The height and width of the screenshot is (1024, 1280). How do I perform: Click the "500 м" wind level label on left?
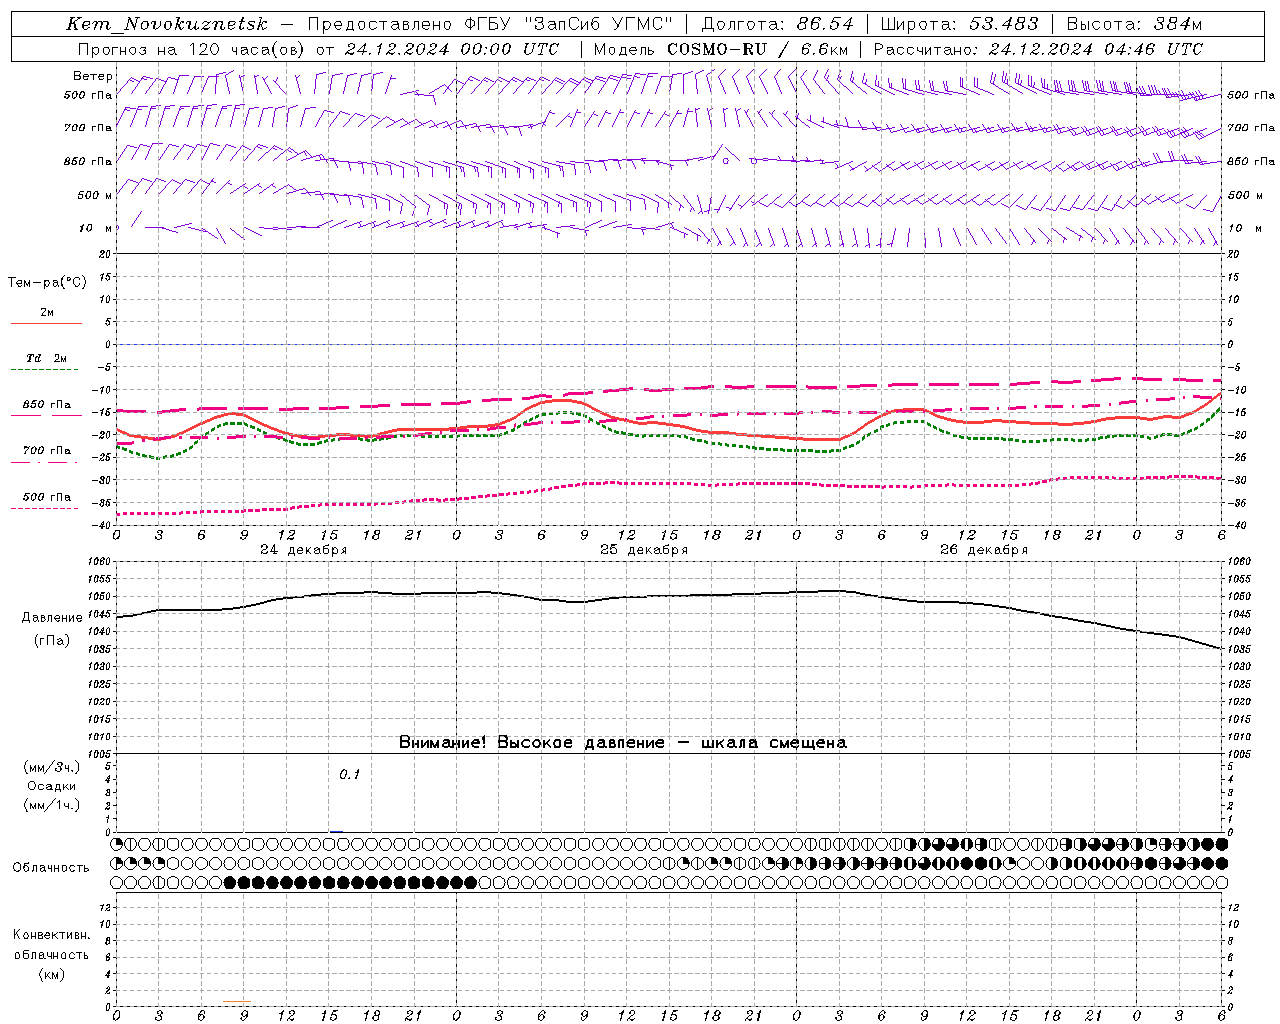tap(95, 195)
